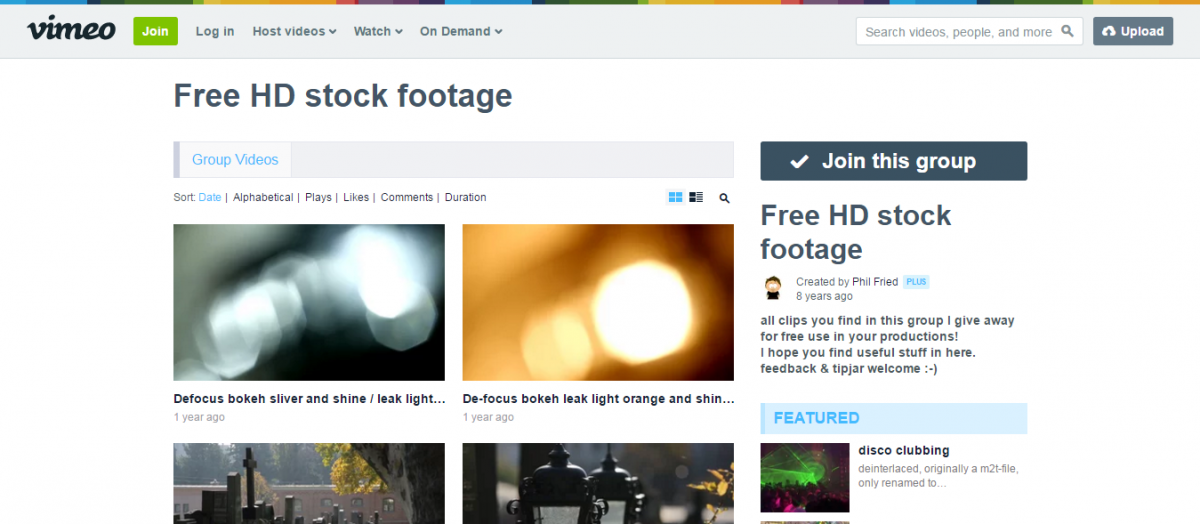Sort videos Alphabetically

pos(263,198)
